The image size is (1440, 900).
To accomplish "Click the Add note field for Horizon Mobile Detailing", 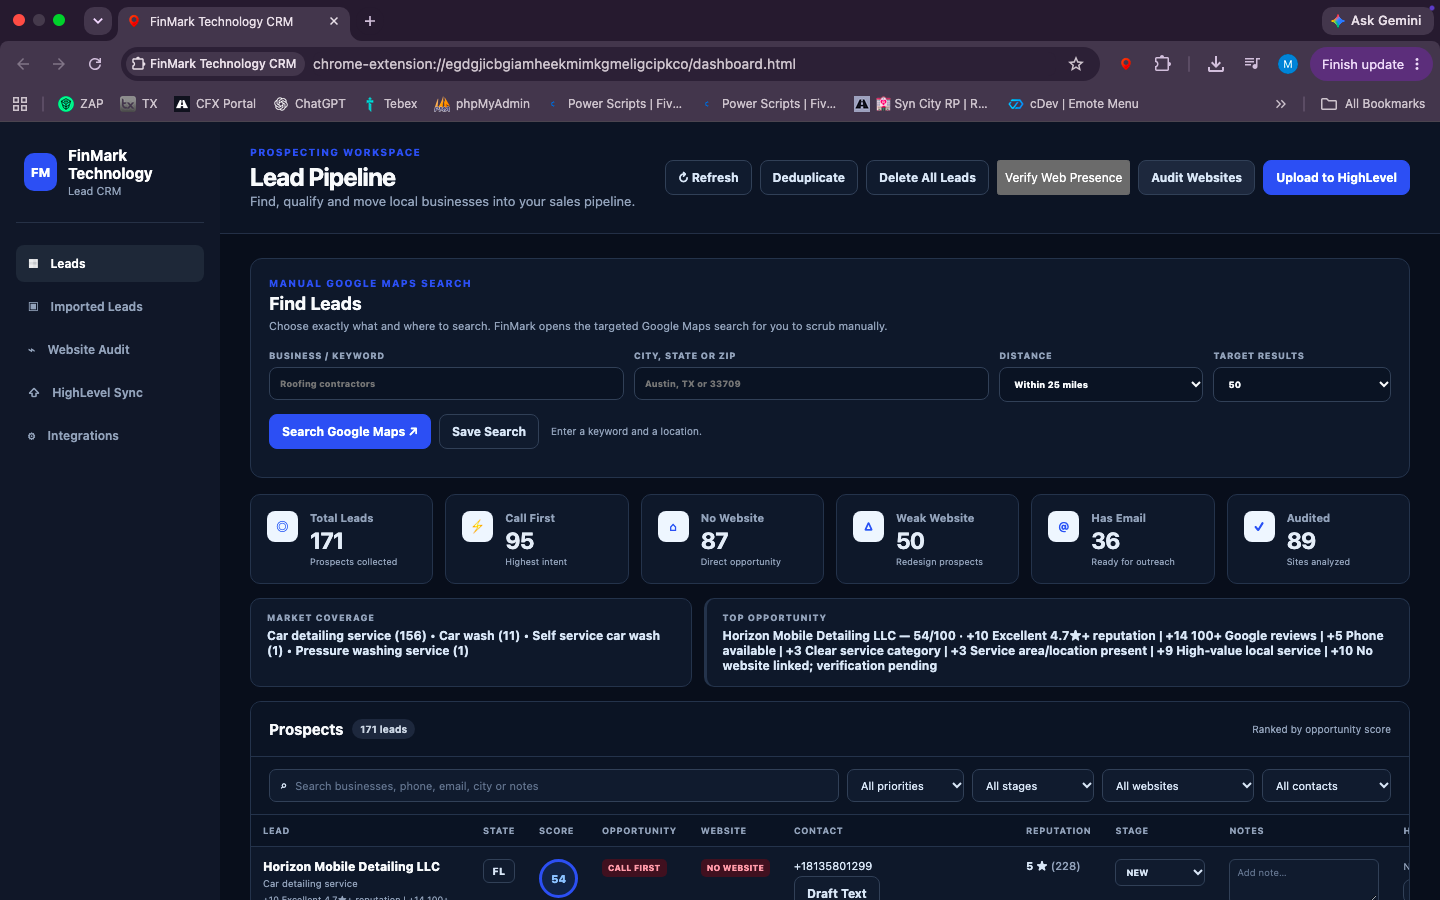I will click(x=1304, y=880).
